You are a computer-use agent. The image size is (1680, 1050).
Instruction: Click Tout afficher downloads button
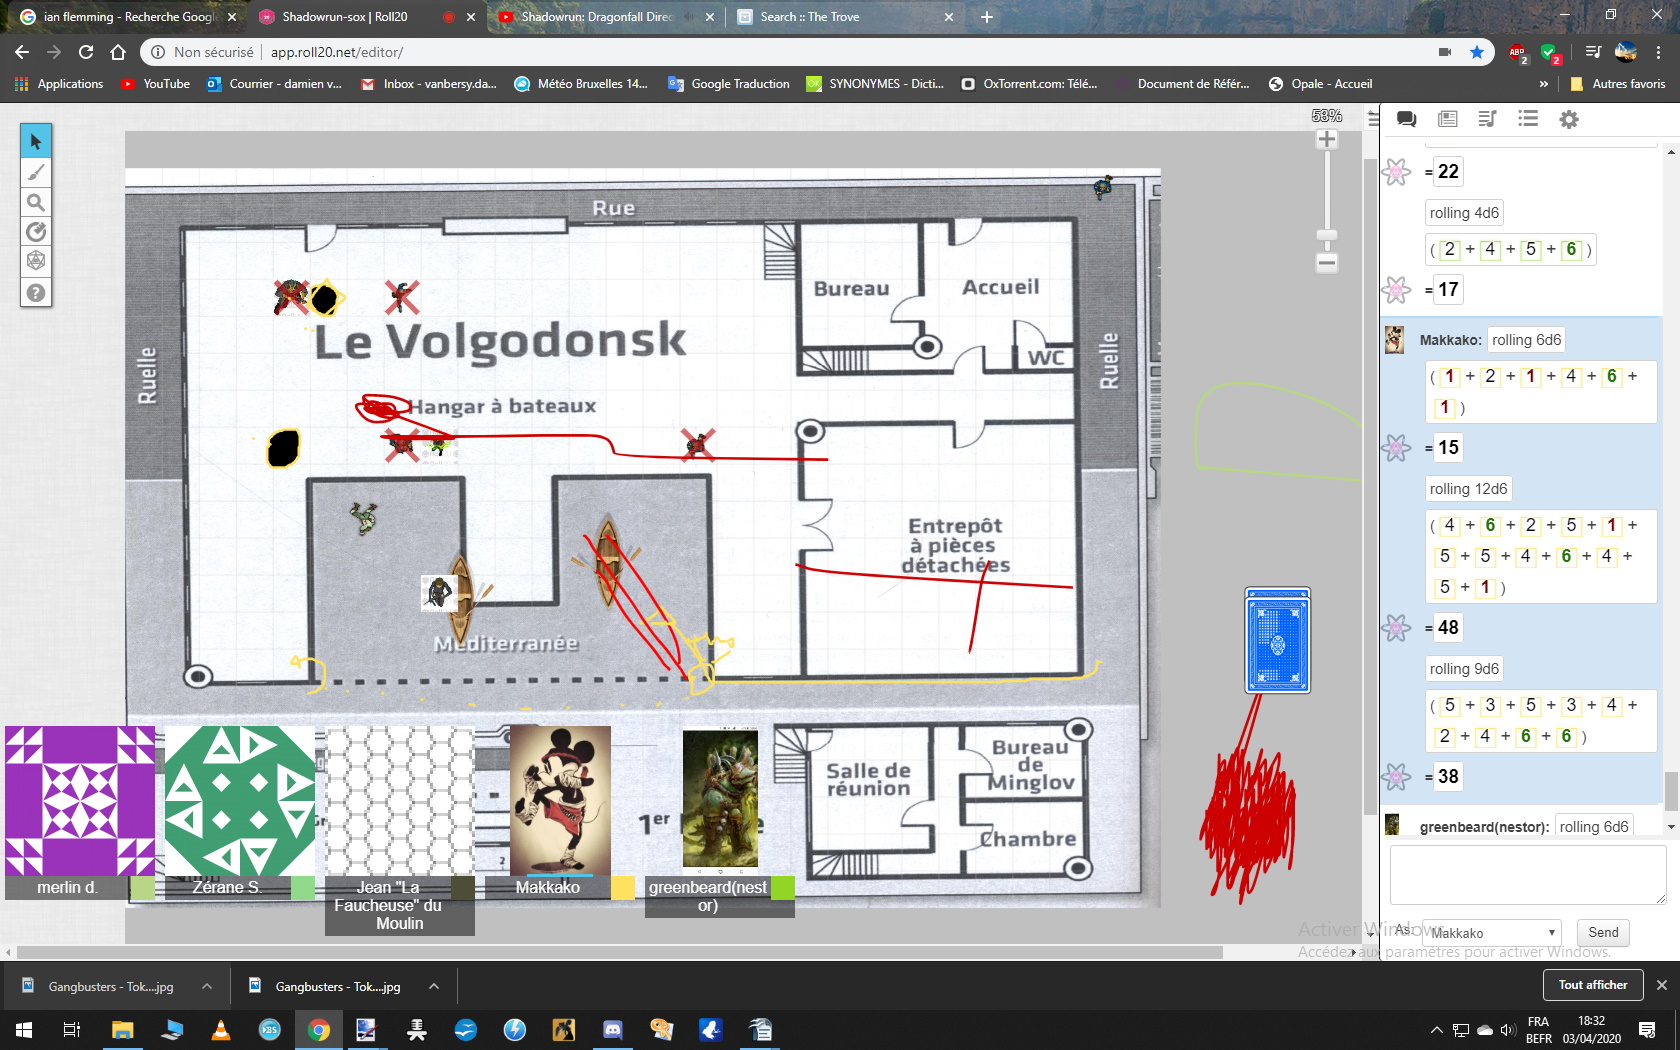[1592, 985]
